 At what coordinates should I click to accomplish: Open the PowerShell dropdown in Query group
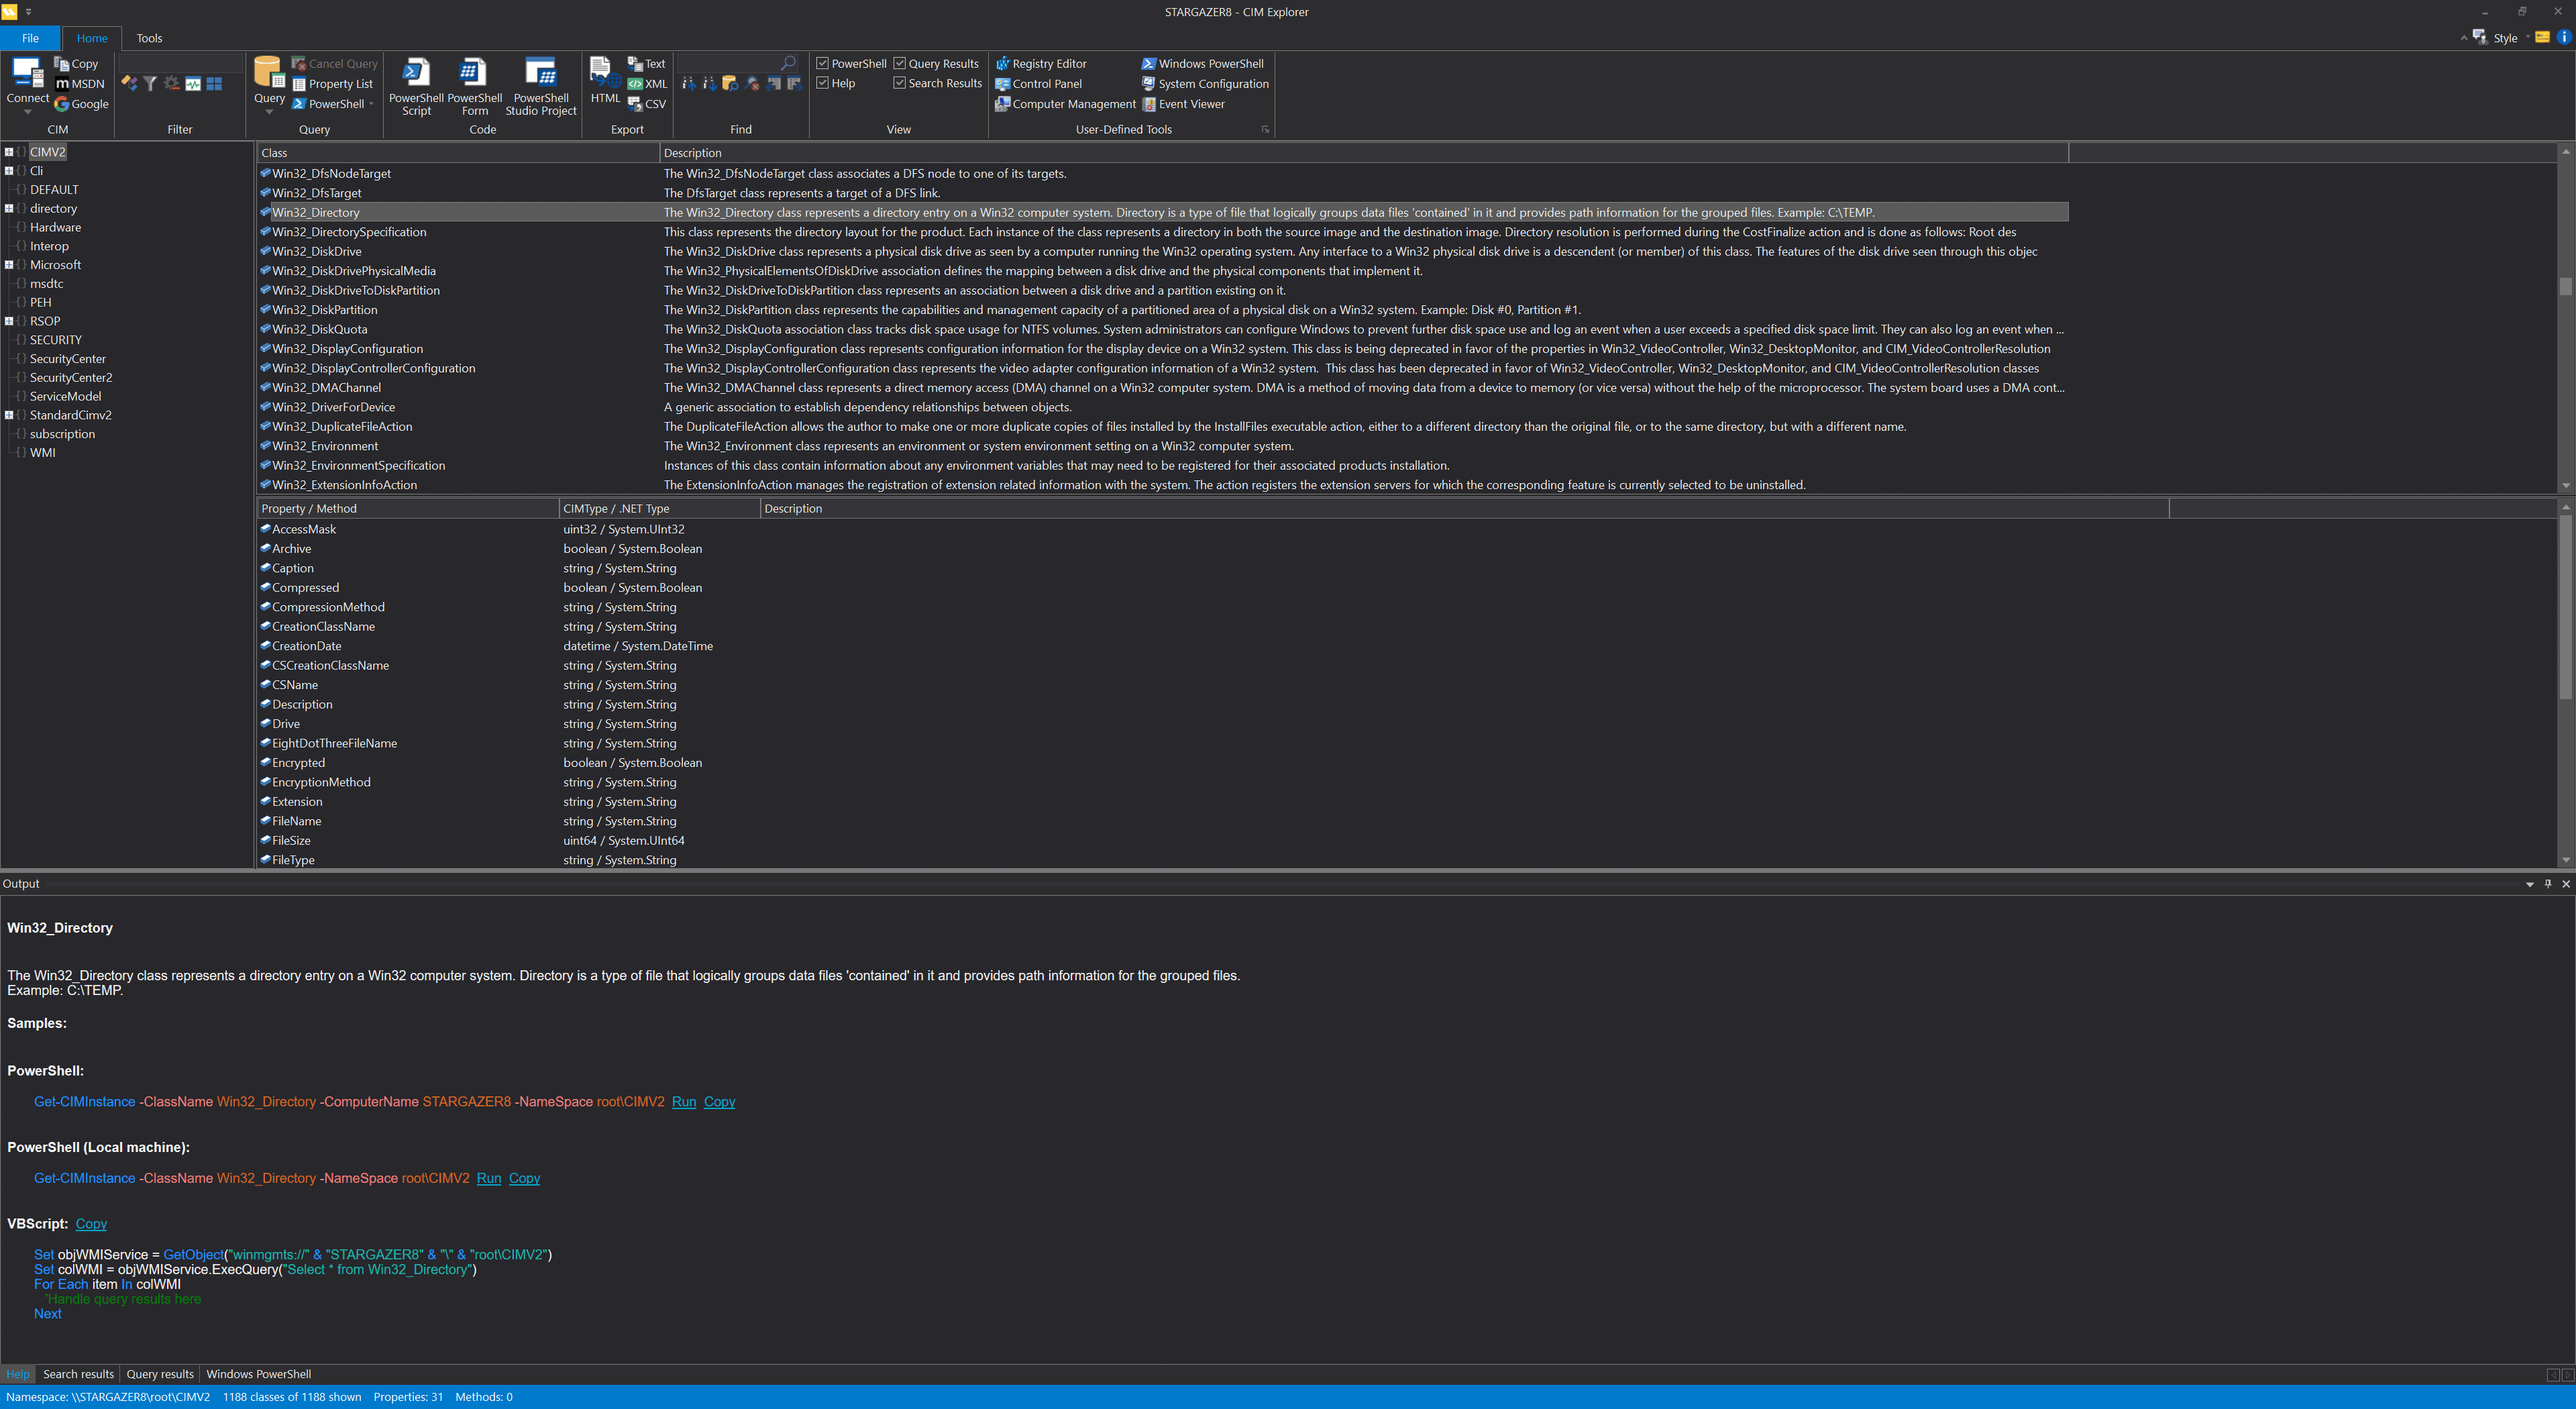pos(371,103)
